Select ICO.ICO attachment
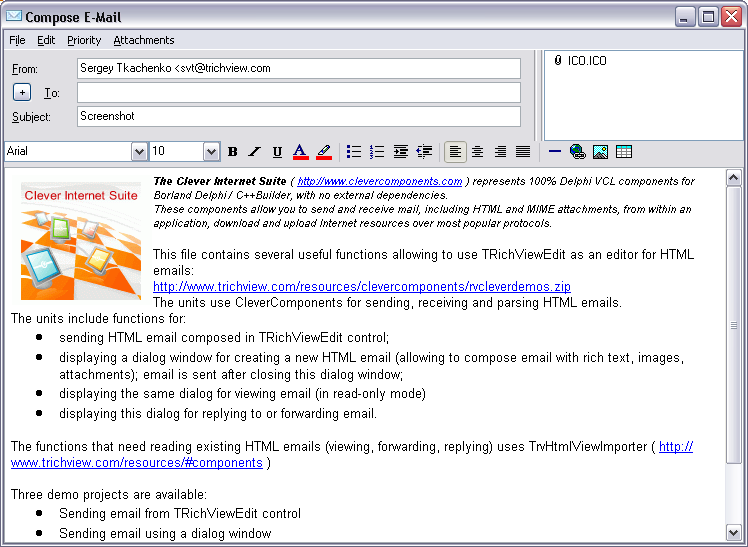Viewport: 748px width, 547px height. point(587,61)
